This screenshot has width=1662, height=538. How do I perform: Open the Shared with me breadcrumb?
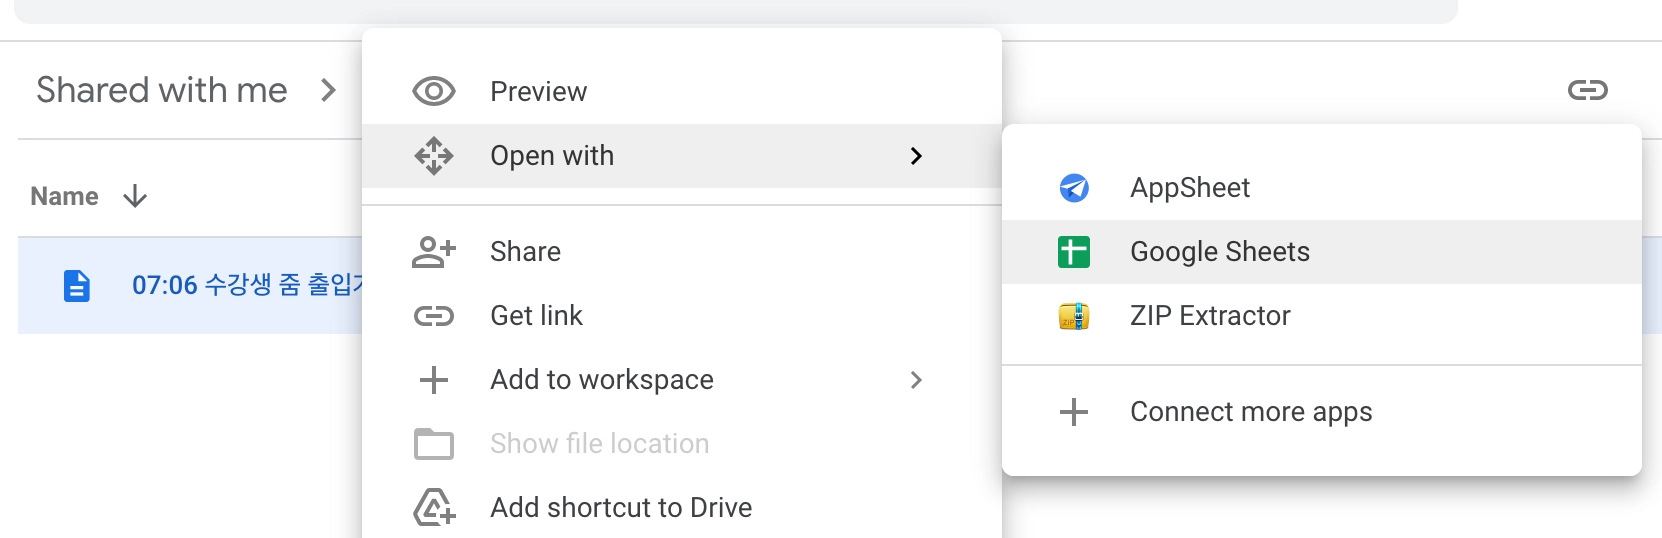(x=162, y=91)
